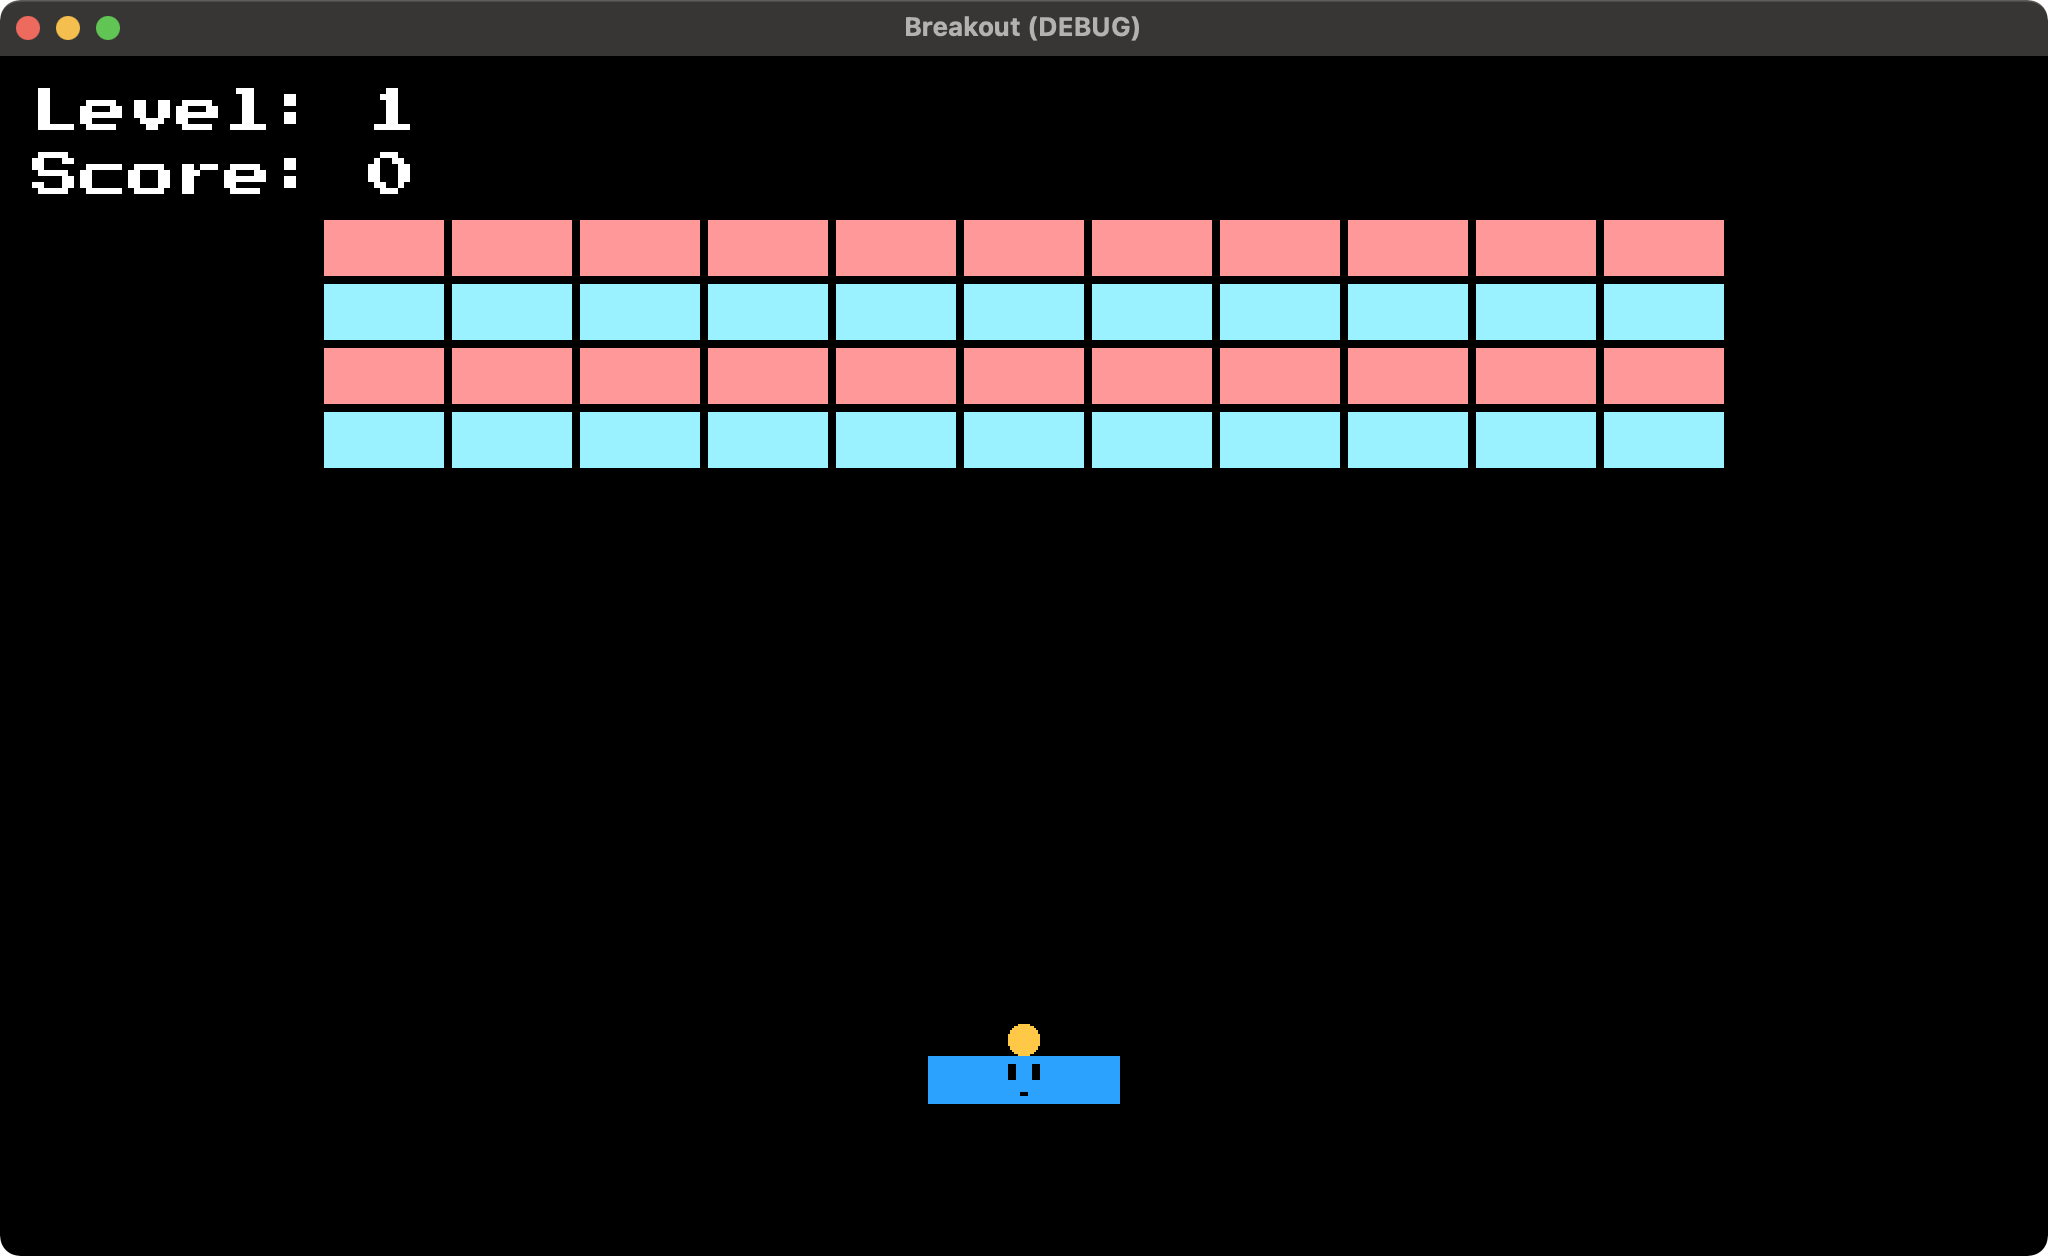Click the first pink brick in third row

(x=384, y=376)
